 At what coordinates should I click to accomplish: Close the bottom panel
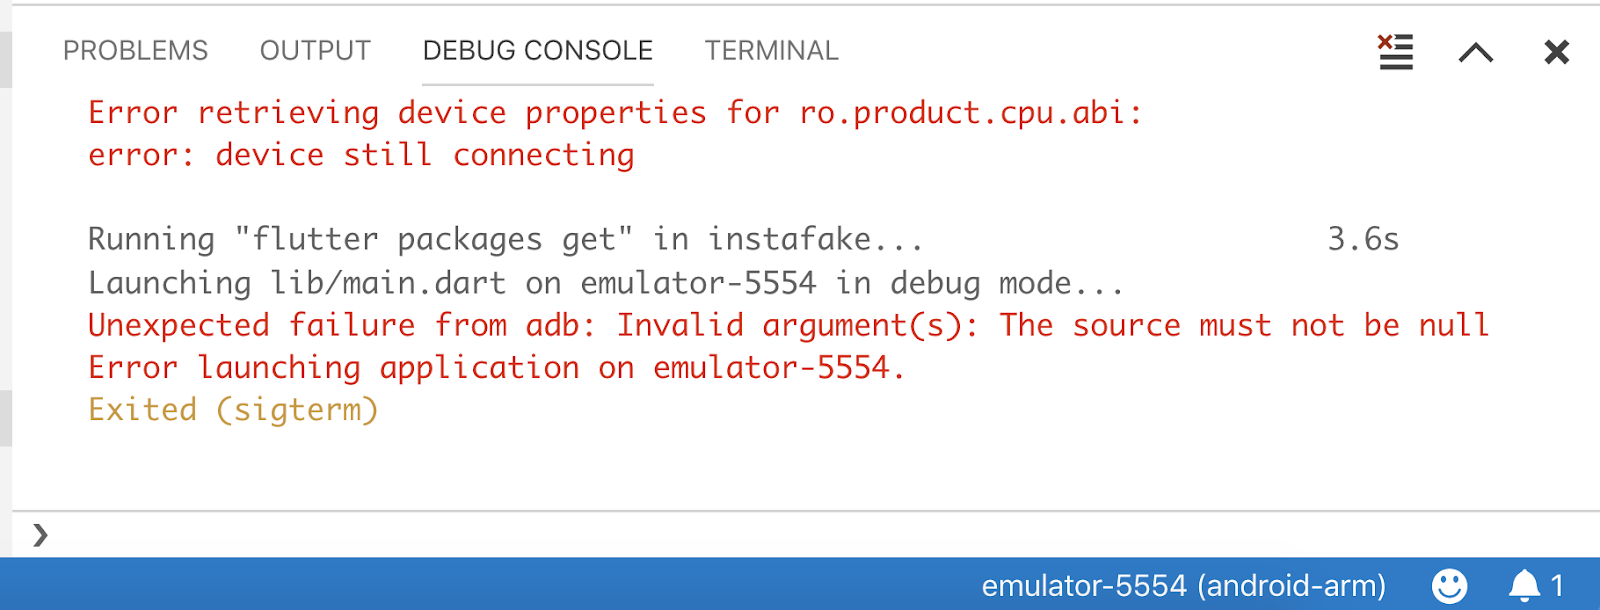pos(1557,52)
